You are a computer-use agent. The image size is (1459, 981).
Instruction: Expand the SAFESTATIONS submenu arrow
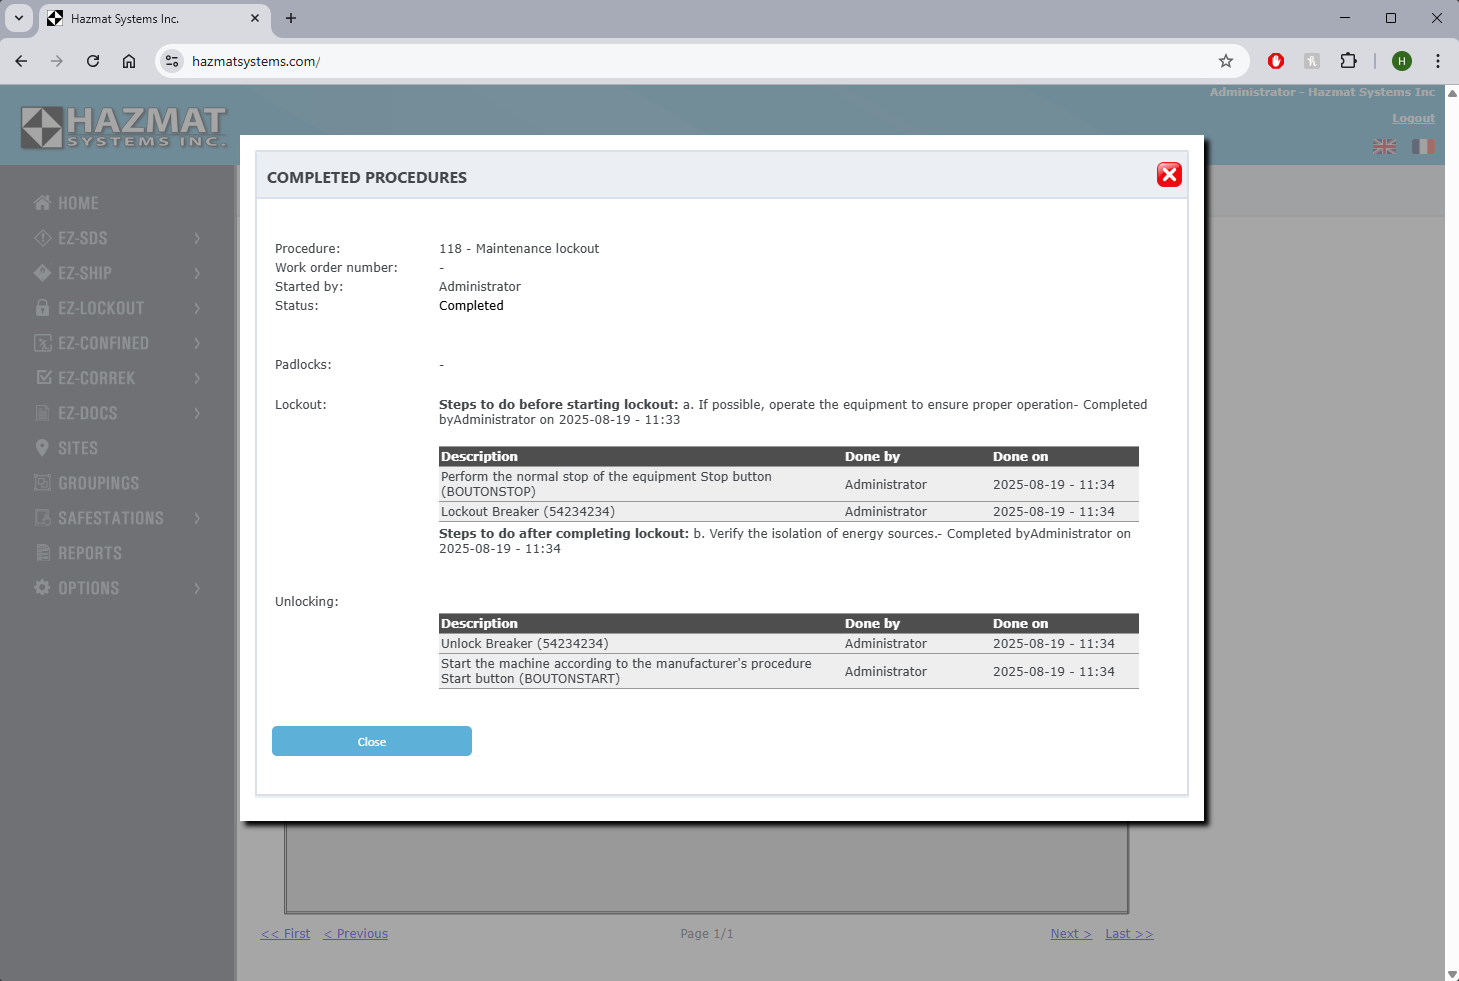point(197,518)
